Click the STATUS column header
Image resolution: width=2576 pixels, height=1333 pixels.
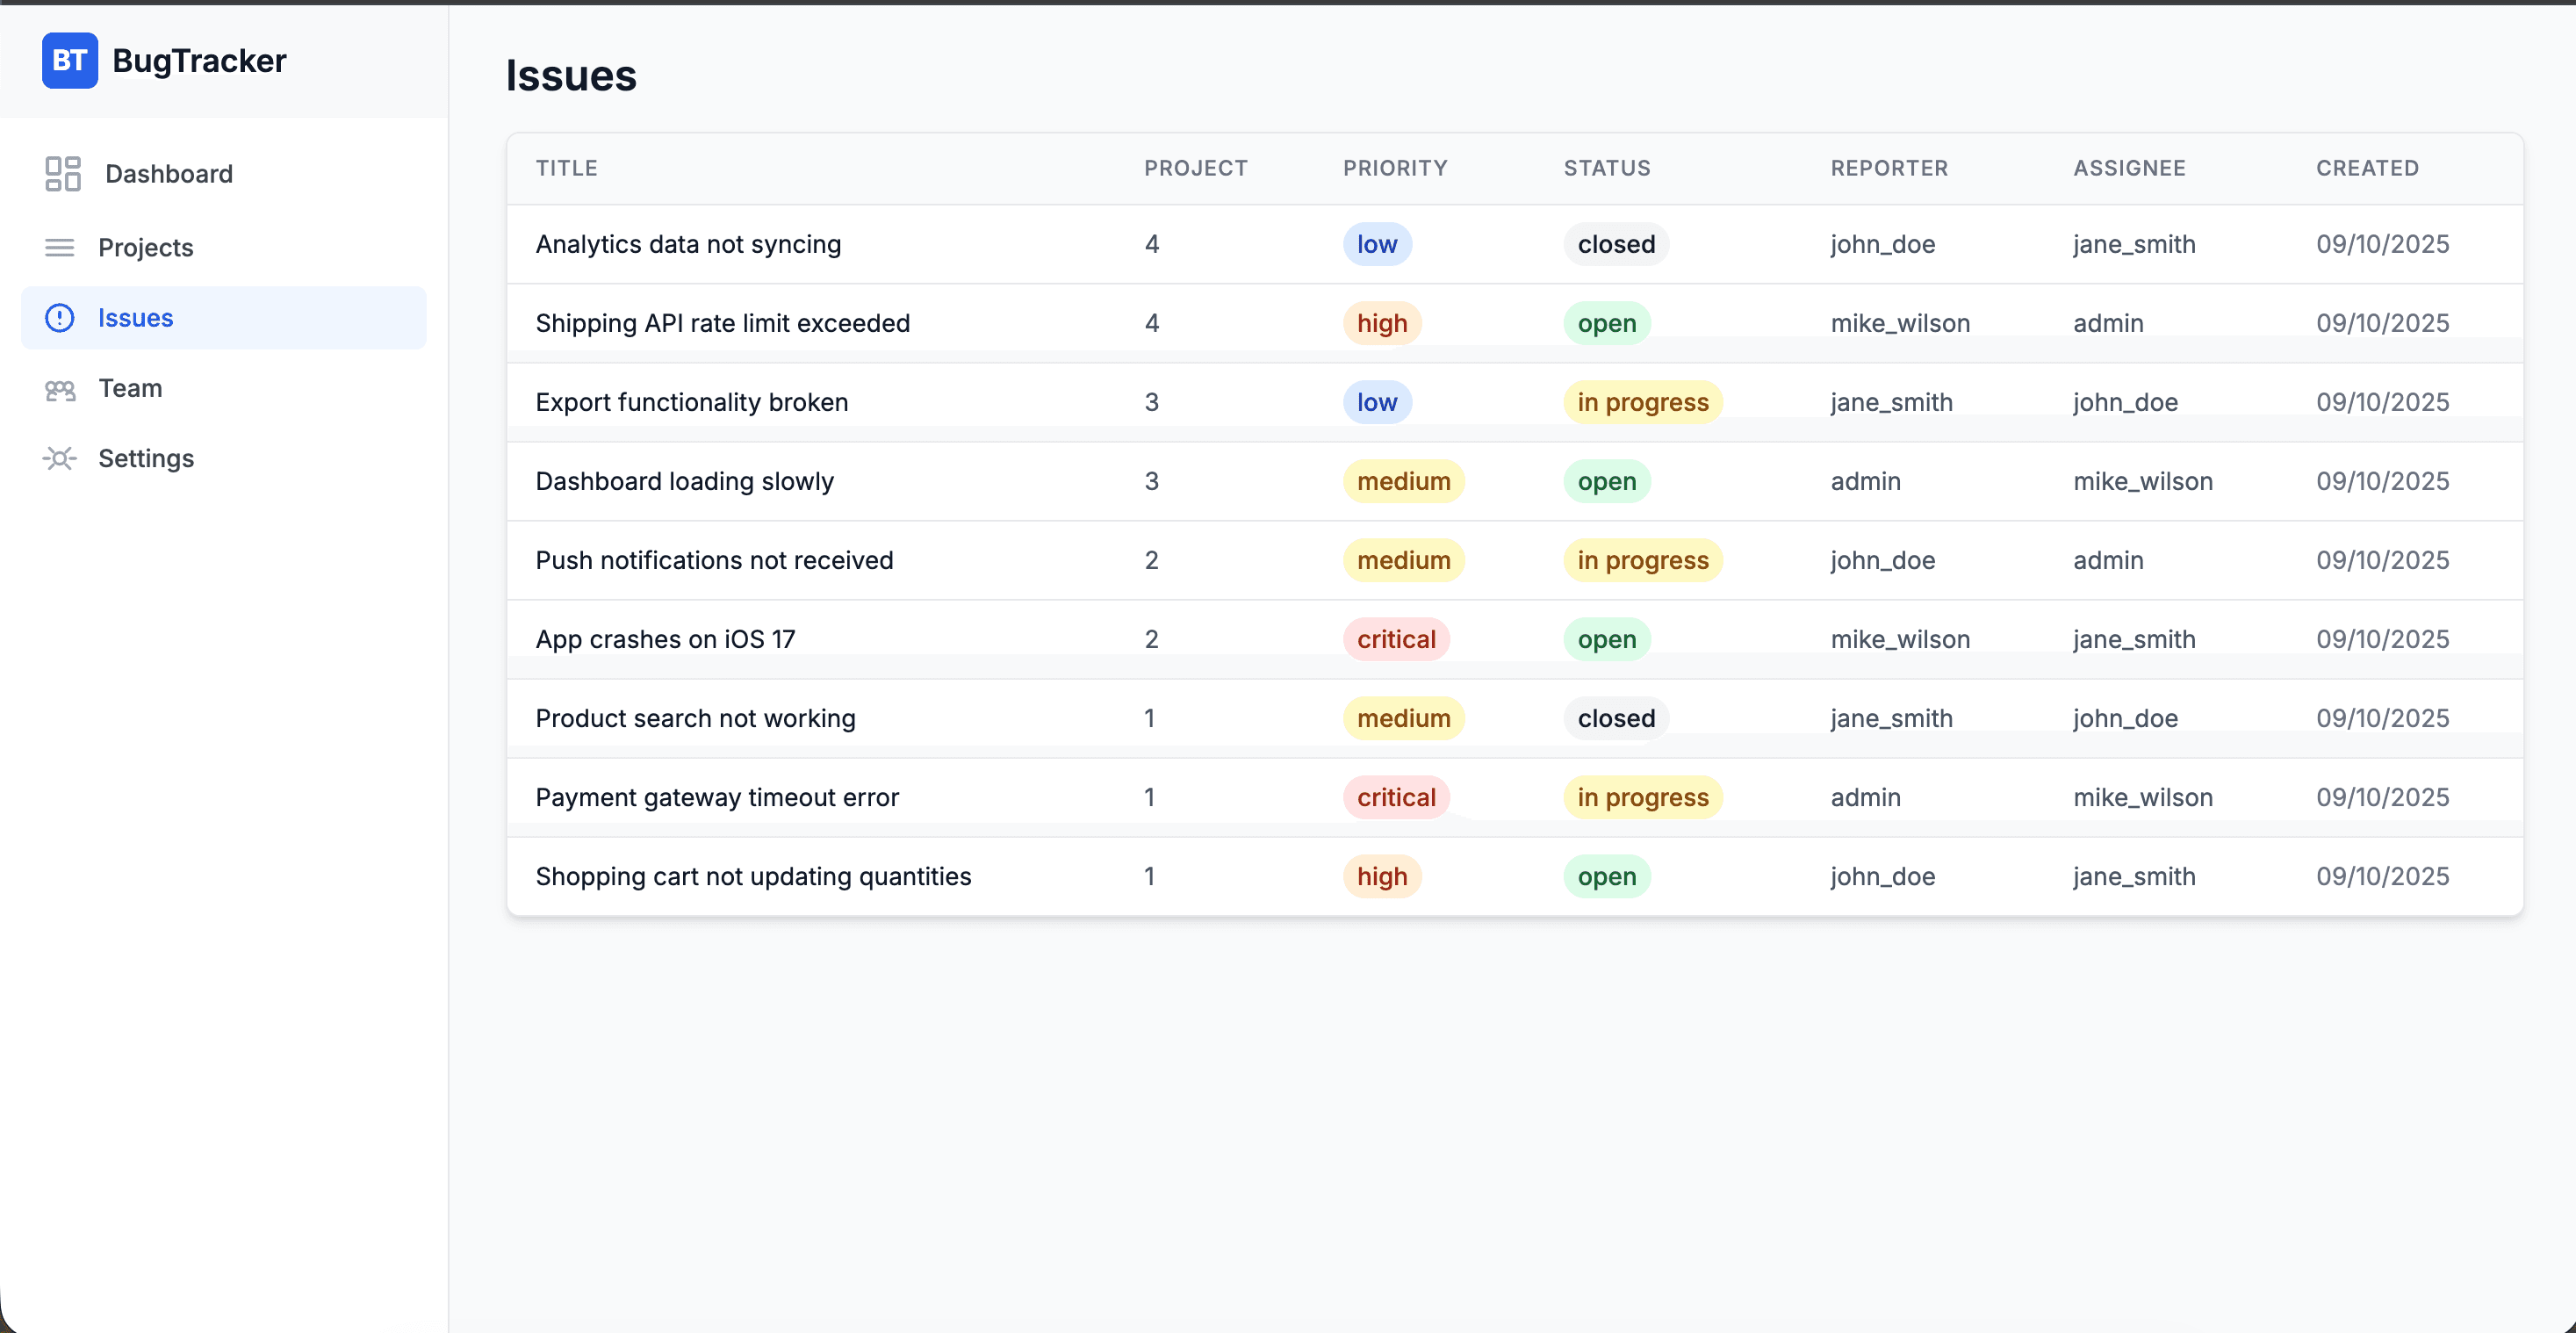tap(1607, 168)
